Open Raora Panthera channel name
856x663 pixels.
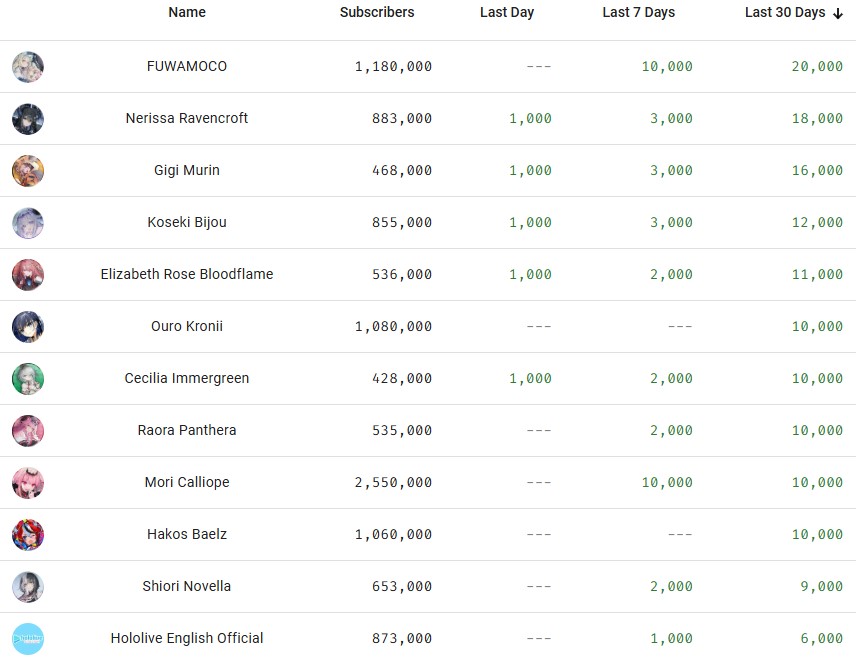pyautogui.click(x=187, y=430)
